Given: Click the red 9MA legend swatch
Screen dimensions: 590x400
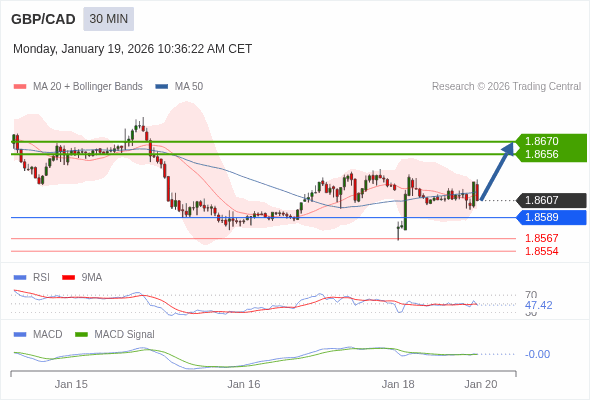Looking at the screenshot, I should [x=68, y=278].
